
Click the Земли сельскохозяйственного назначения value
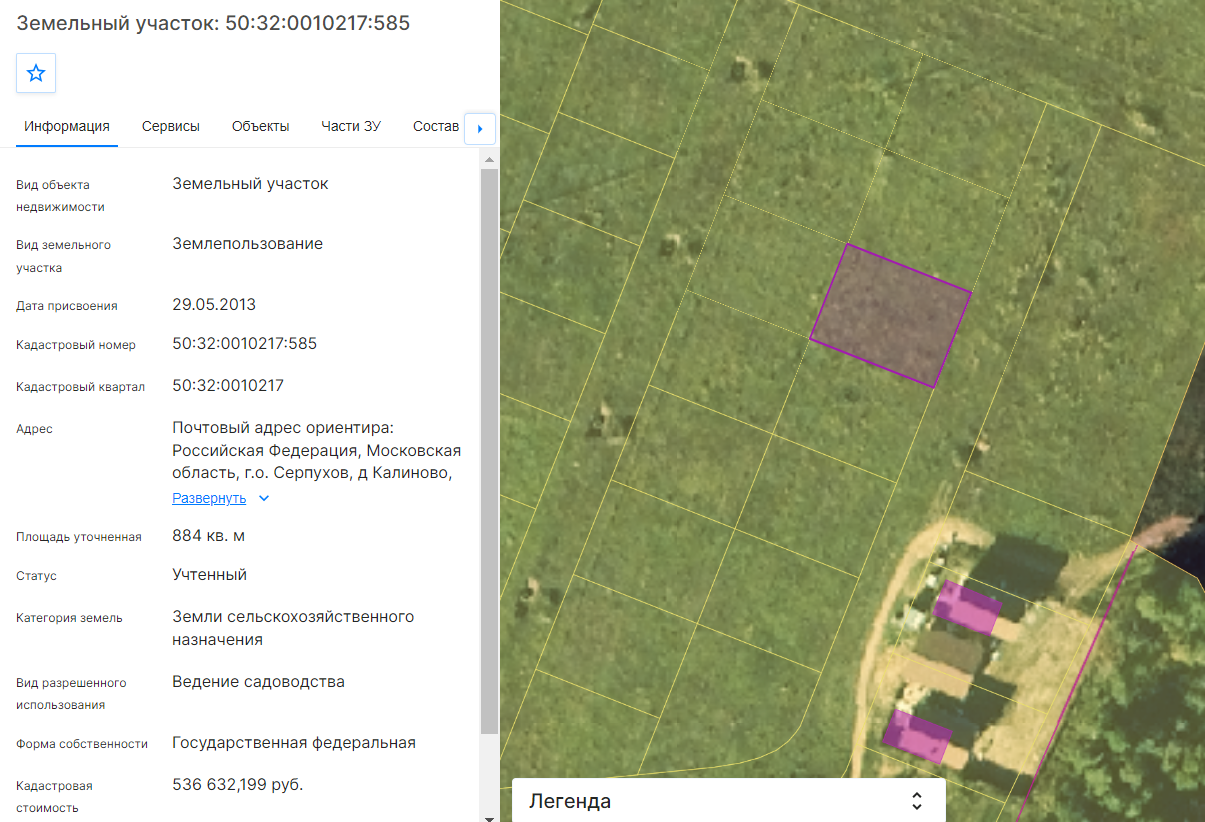click(293, 628)
